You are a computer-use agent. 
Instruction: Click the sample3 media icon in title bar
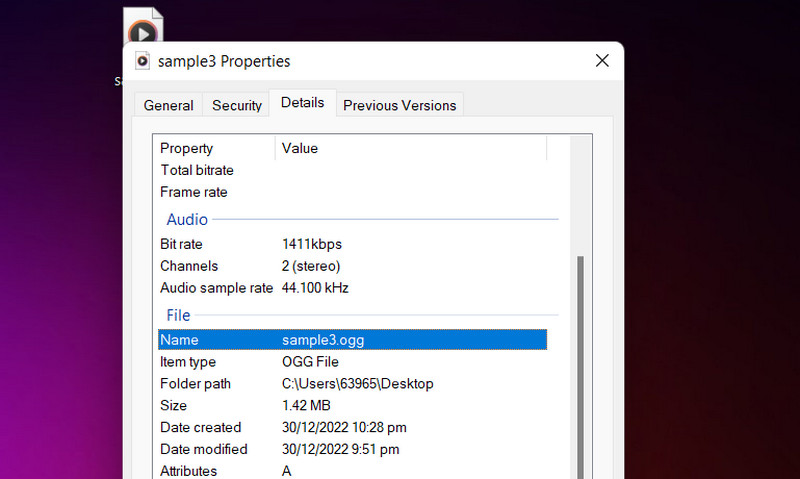pyautogui.click(x=142, y=61)
